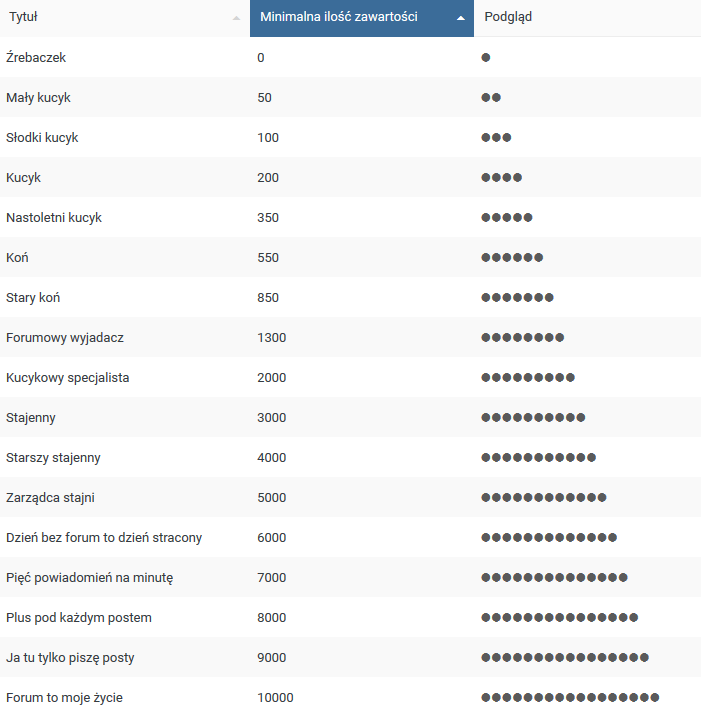The width and height of the screenshot is (701, 713).
Task: Click the Podgląd column header
Action: click(508, 17)
